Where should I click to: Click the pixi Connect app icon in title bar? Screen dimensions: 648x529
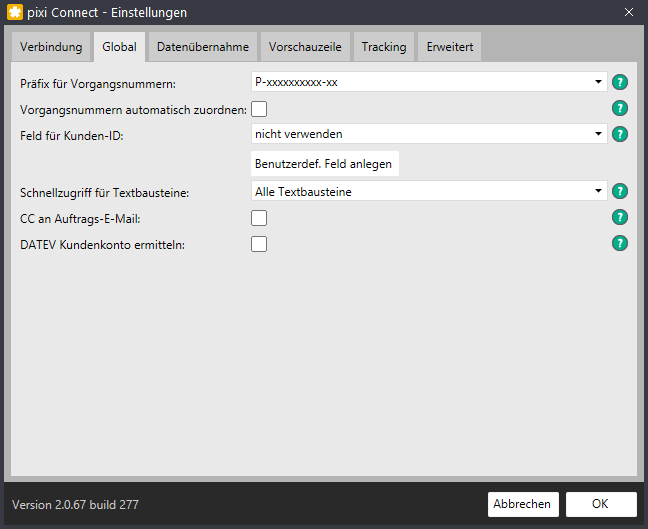15,12
